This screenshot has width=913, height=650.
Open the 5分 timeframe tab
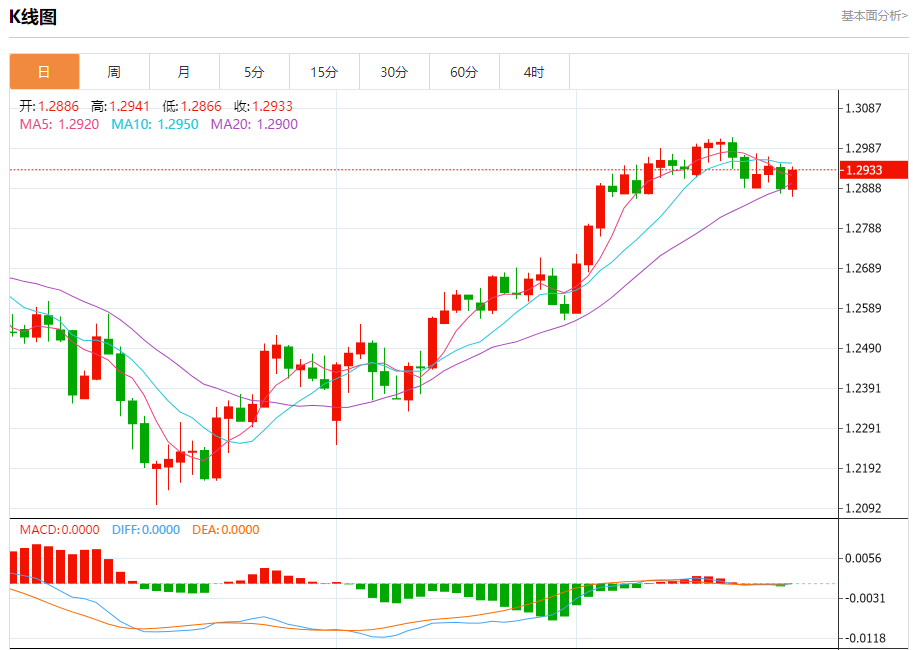click(254, 72)
